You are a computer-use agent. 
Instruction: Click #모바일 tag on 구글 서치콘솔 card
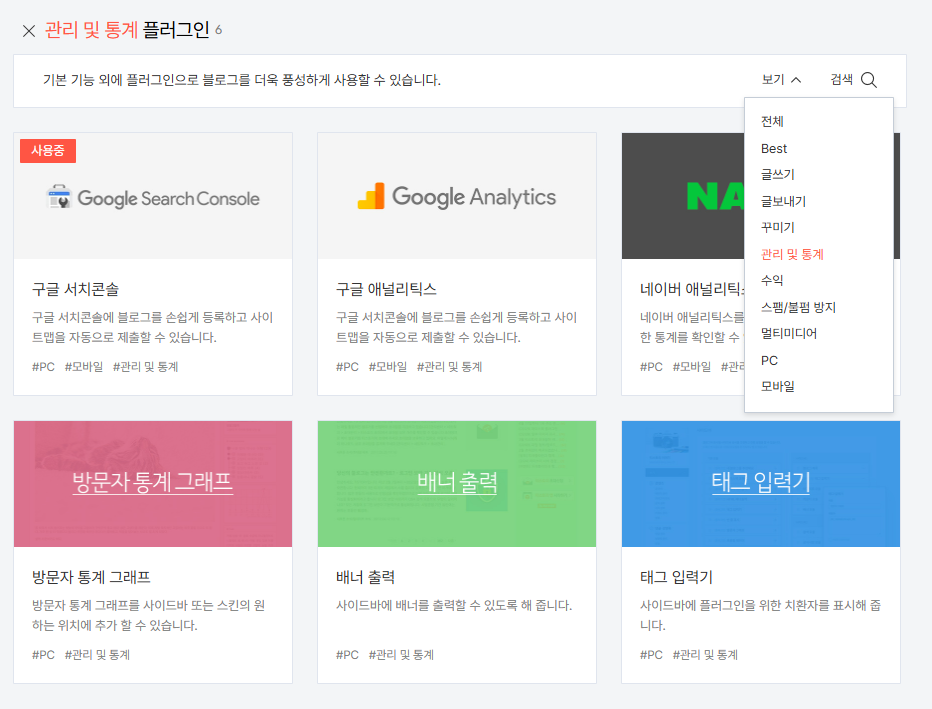(84, 367)
